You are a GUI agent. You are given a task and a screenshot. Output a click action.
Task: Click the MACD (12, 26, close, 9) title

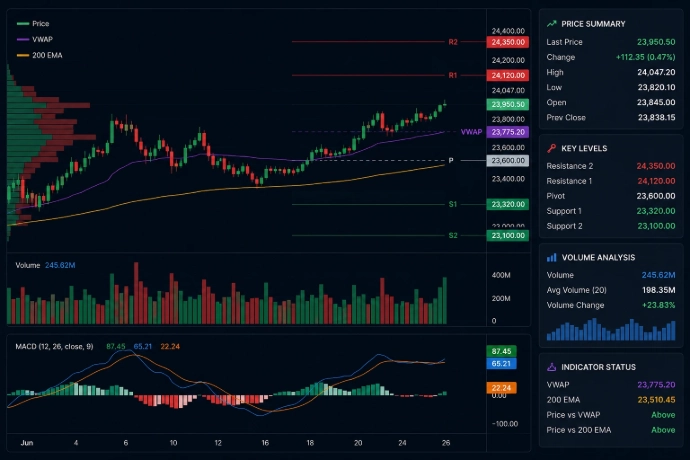tap(54, 346)
